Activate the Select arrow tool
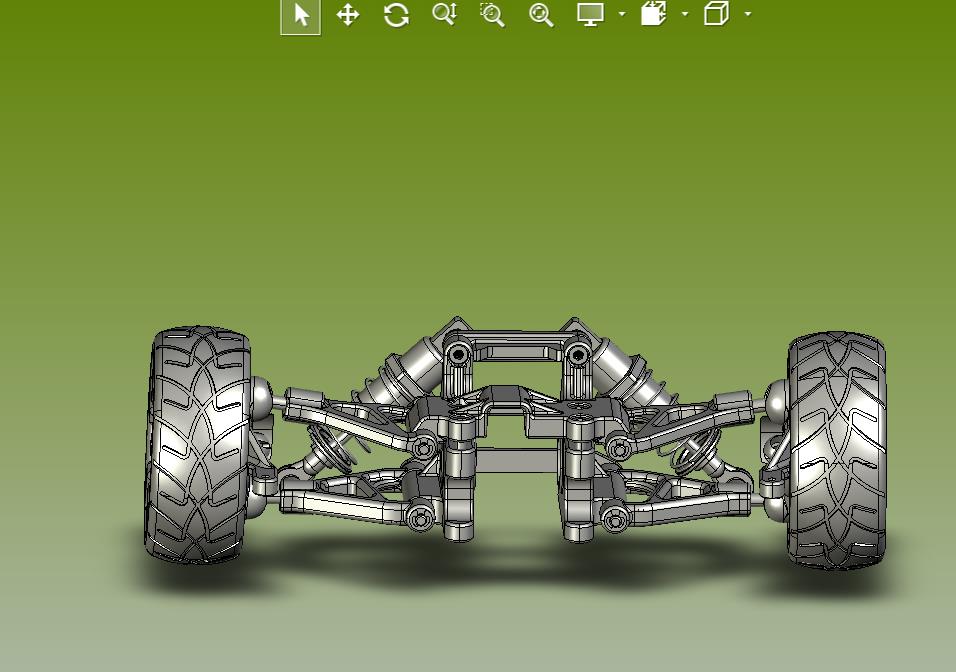Image resolution: width=956 pixels, height=672 pixels. click(301, 15)
